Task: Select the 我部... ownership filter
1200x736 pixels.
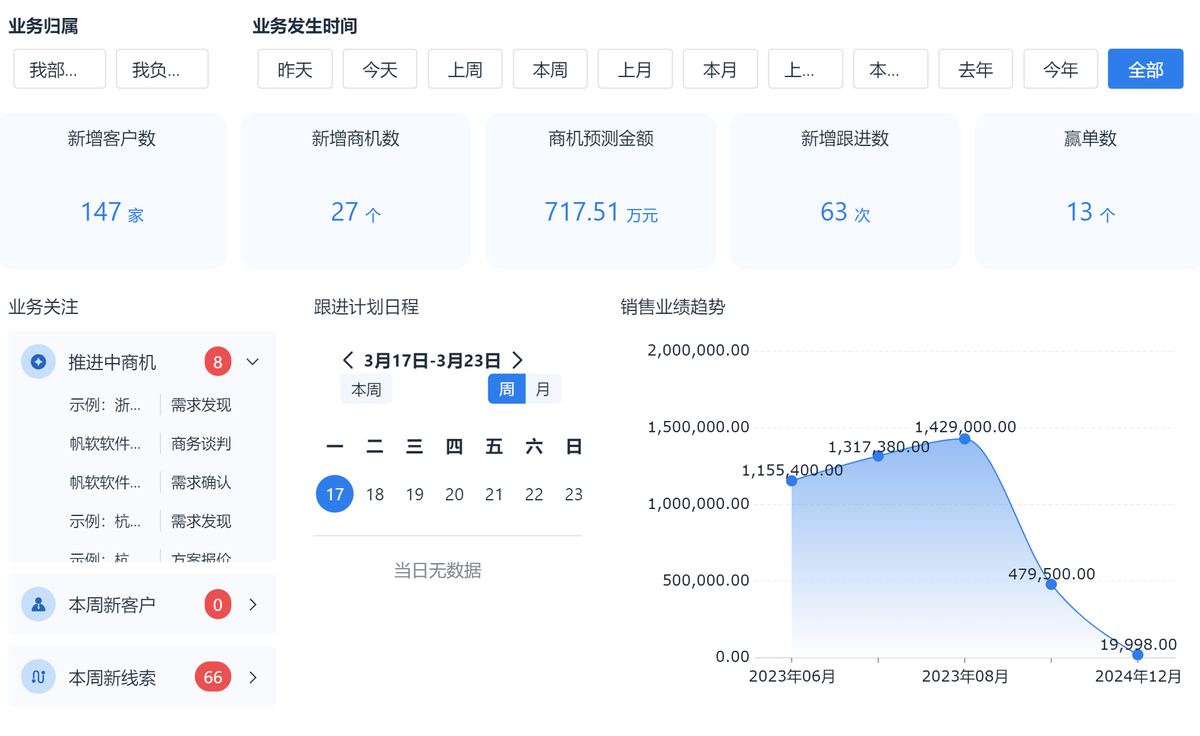Action: point(59,69)
